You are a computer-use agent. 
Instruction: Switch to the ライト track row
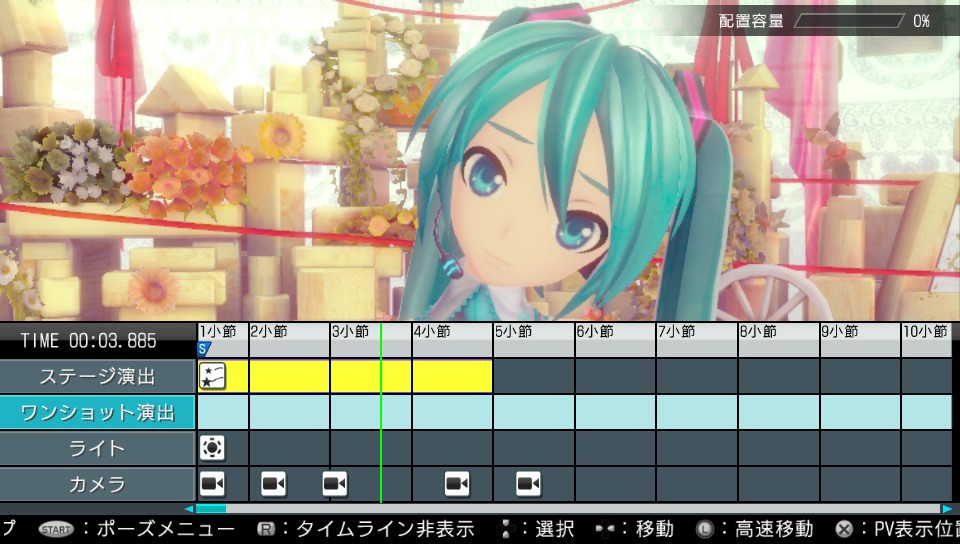[97, 448]
